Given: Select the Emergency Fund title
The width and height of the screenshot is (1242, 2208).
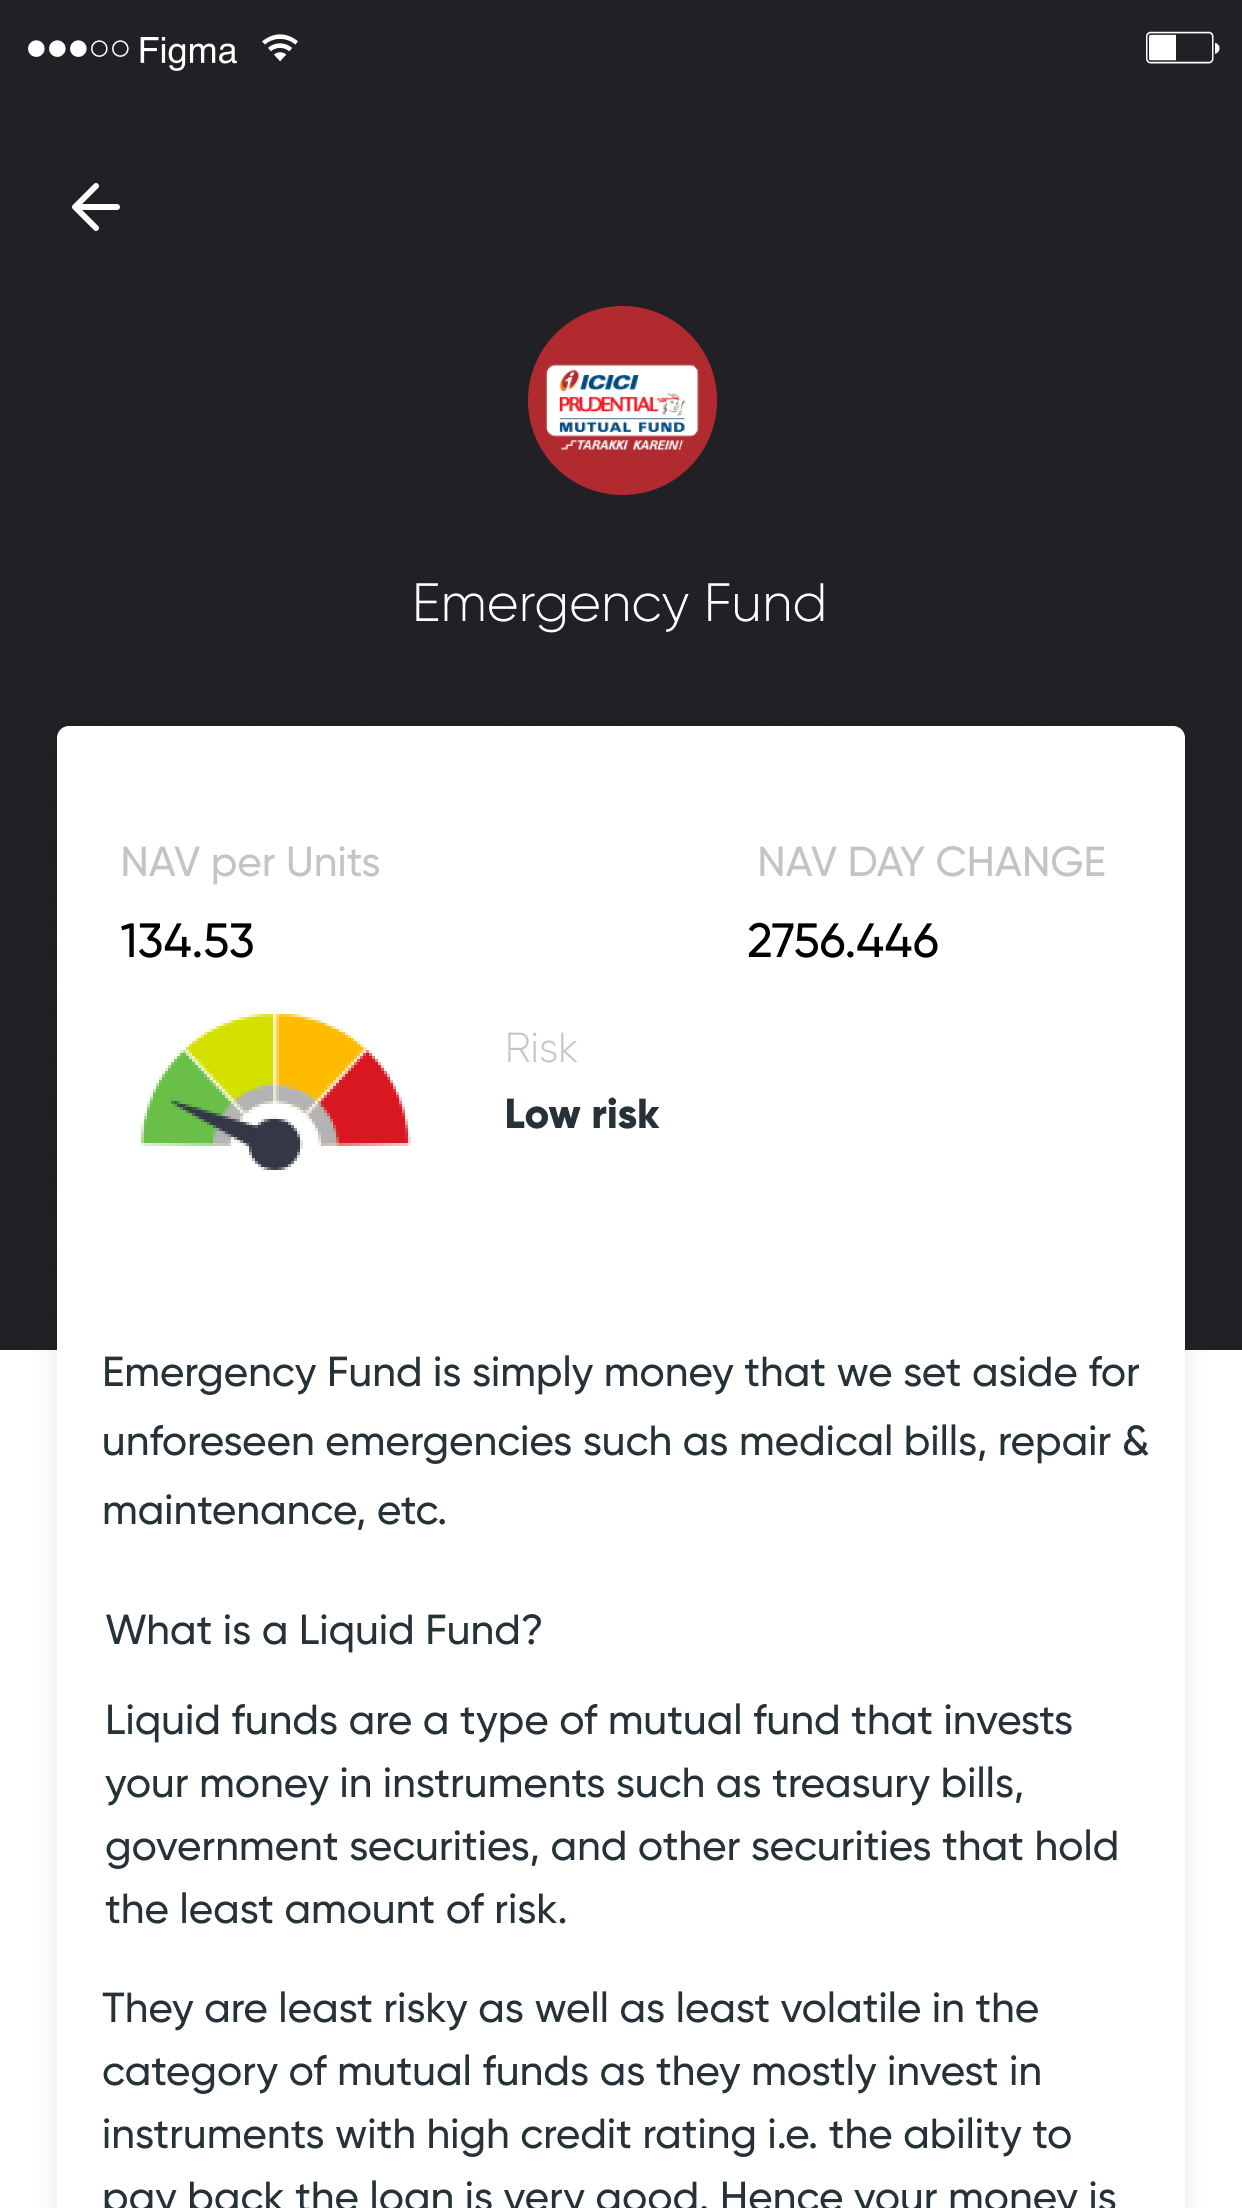Looking at the screenshot, I should point(620,604).
